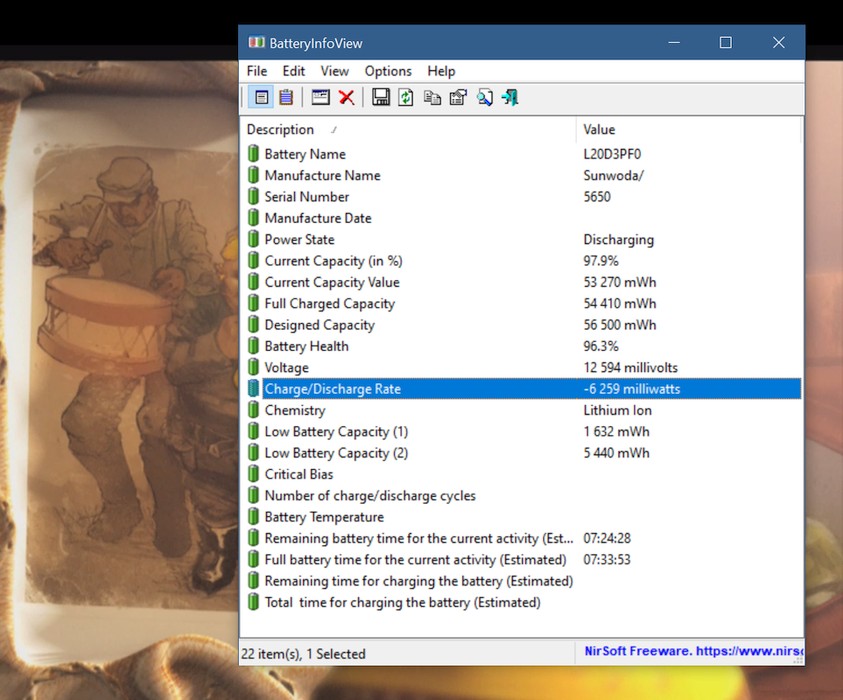Select the Current Capacity (in %) row

pyautogui.click(x=523, y=261)
